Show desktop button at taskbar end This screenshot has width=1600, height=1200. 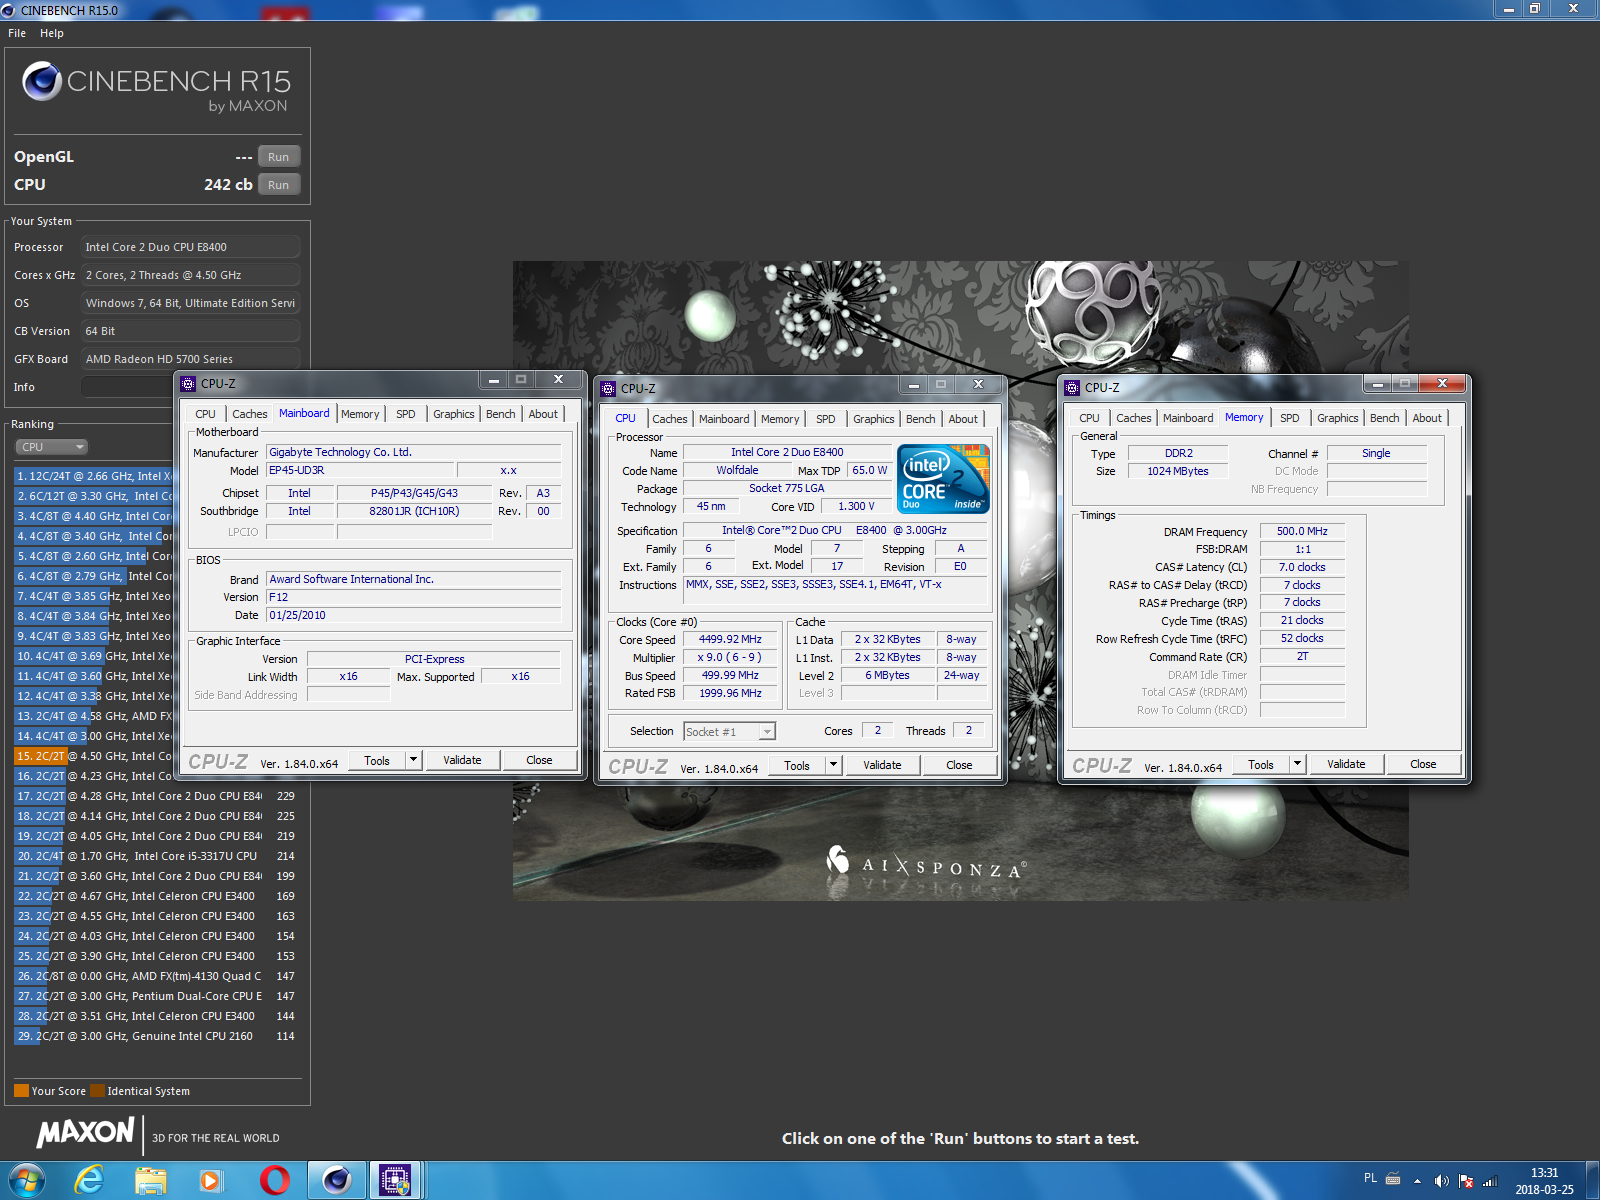click(x=1593, y=1181)
